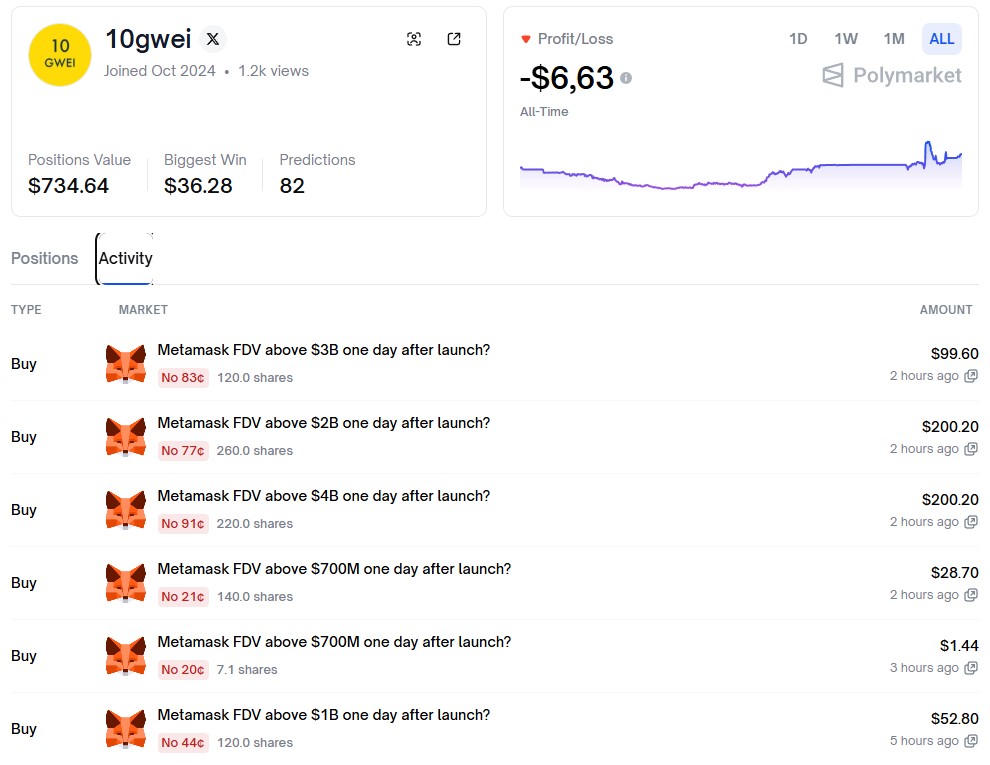This screenshot has width=990, height=765.
Task: Click the X (Twitter) profile icon
Action: [213, 40]
